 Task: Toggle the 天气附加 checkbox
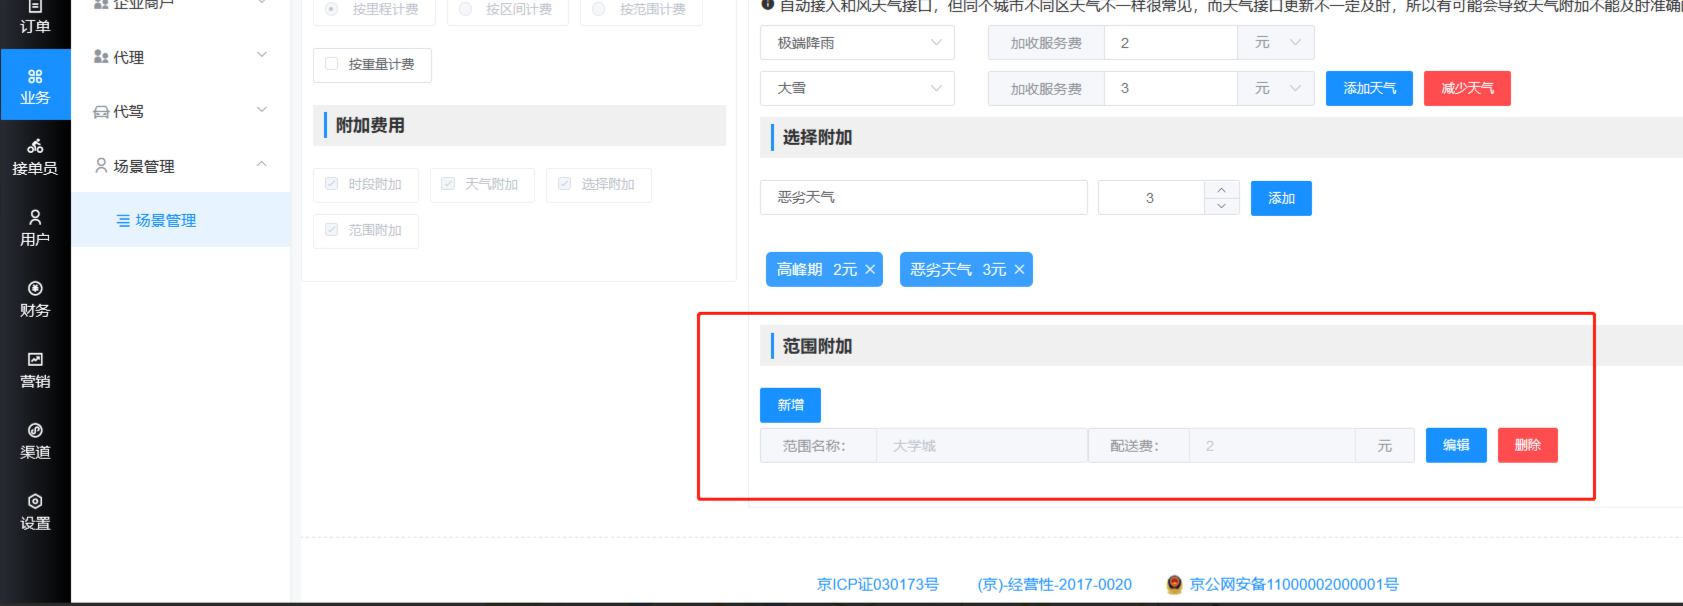(448, 184)
